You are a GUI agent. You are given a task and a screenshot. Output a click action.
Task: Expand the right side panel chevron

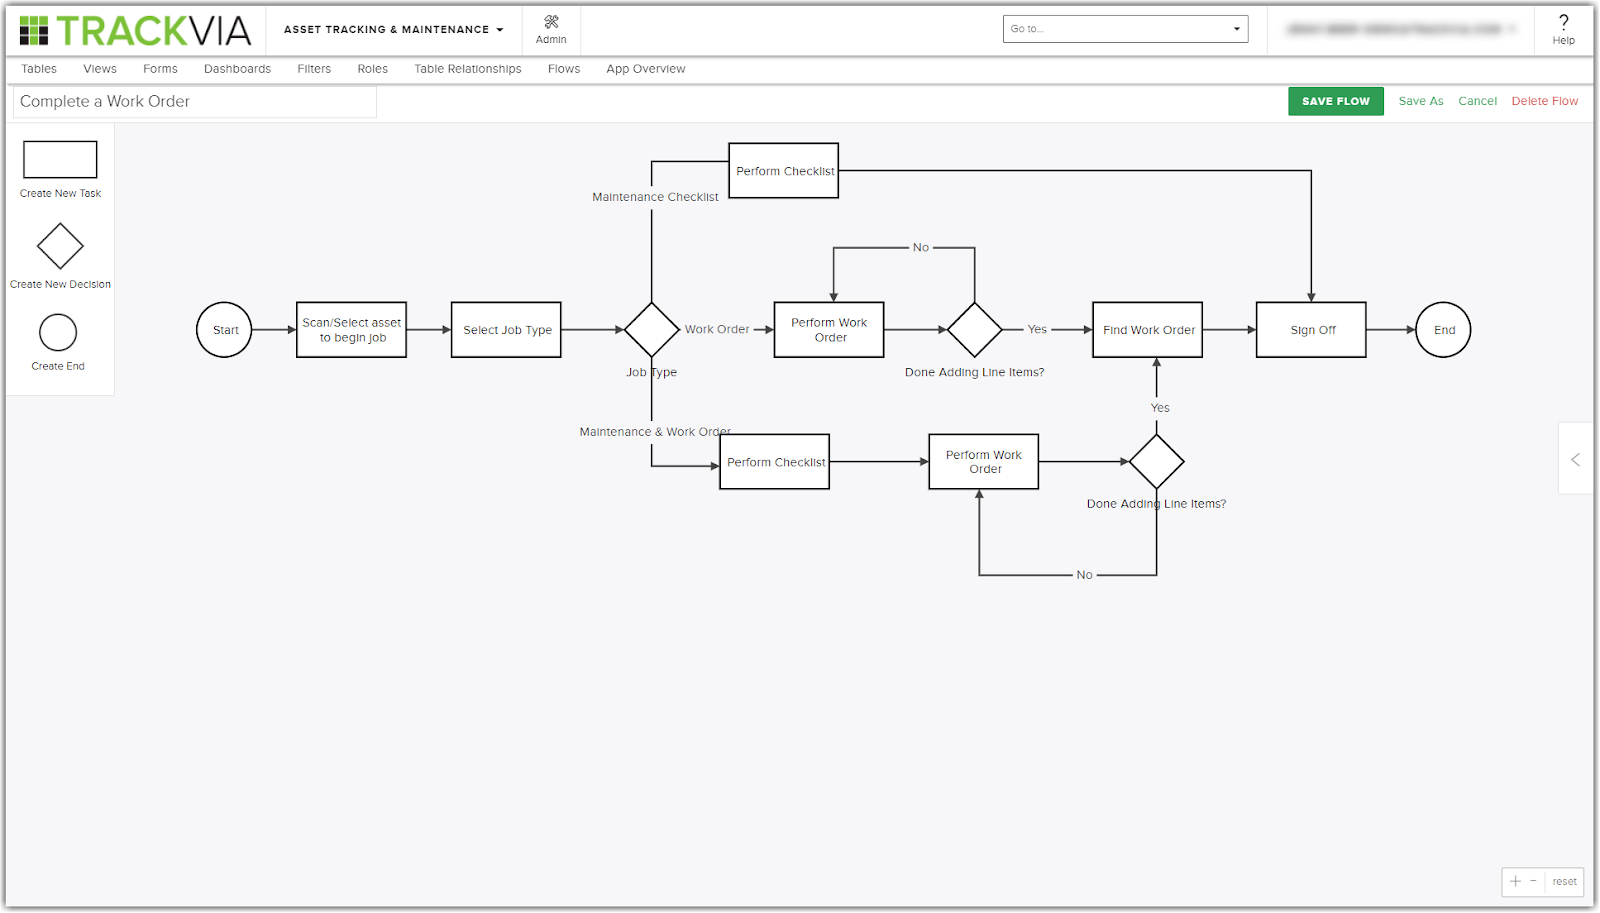(x=1575, y=459)
